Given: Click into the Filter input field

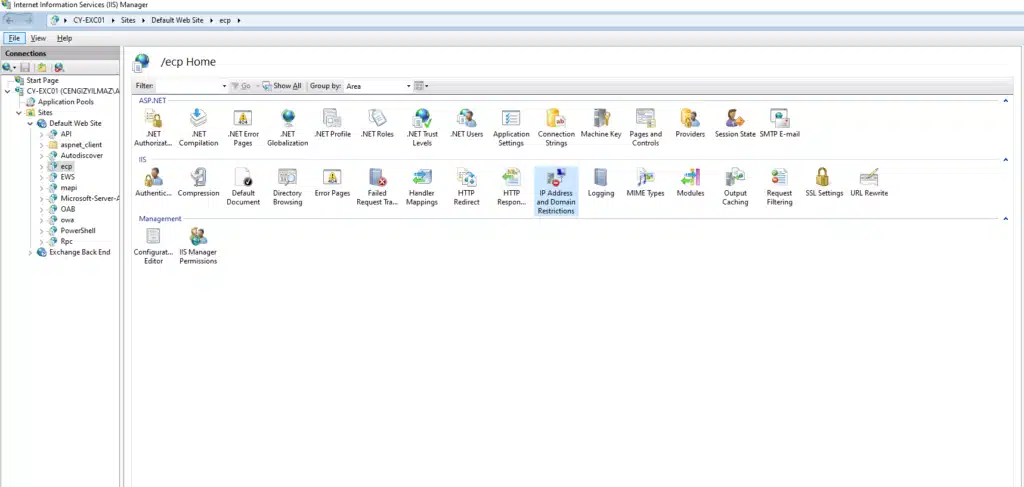Looking at the screenshot, I should pos(190,86).
